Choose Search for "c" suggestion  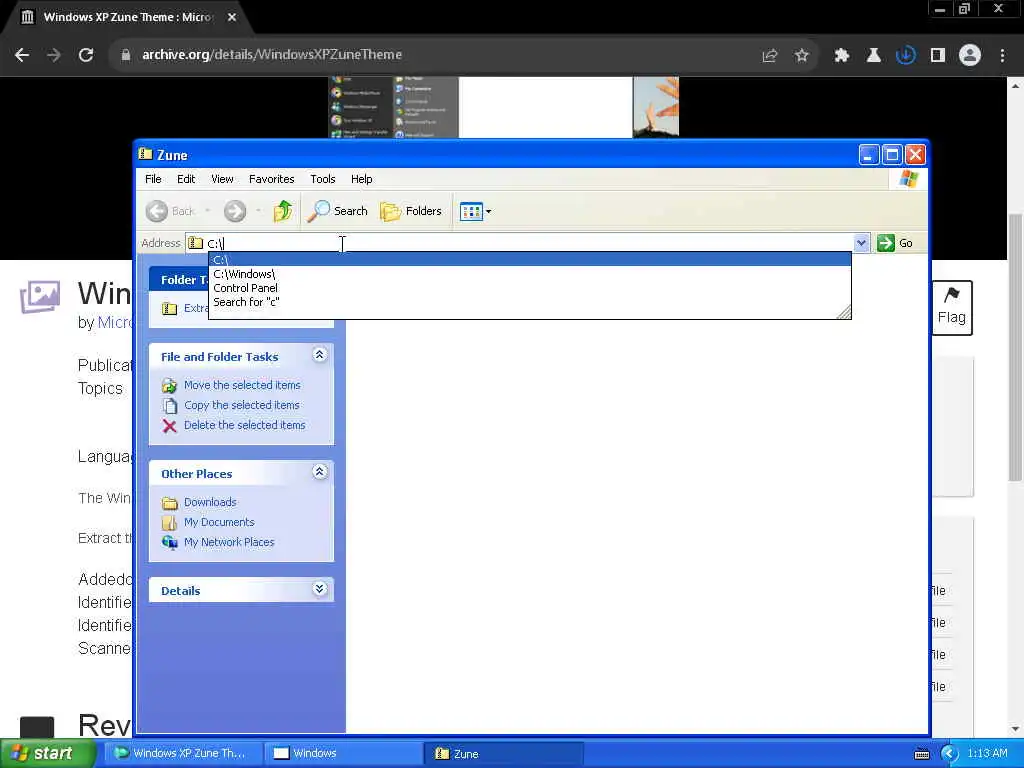(530, 302)
